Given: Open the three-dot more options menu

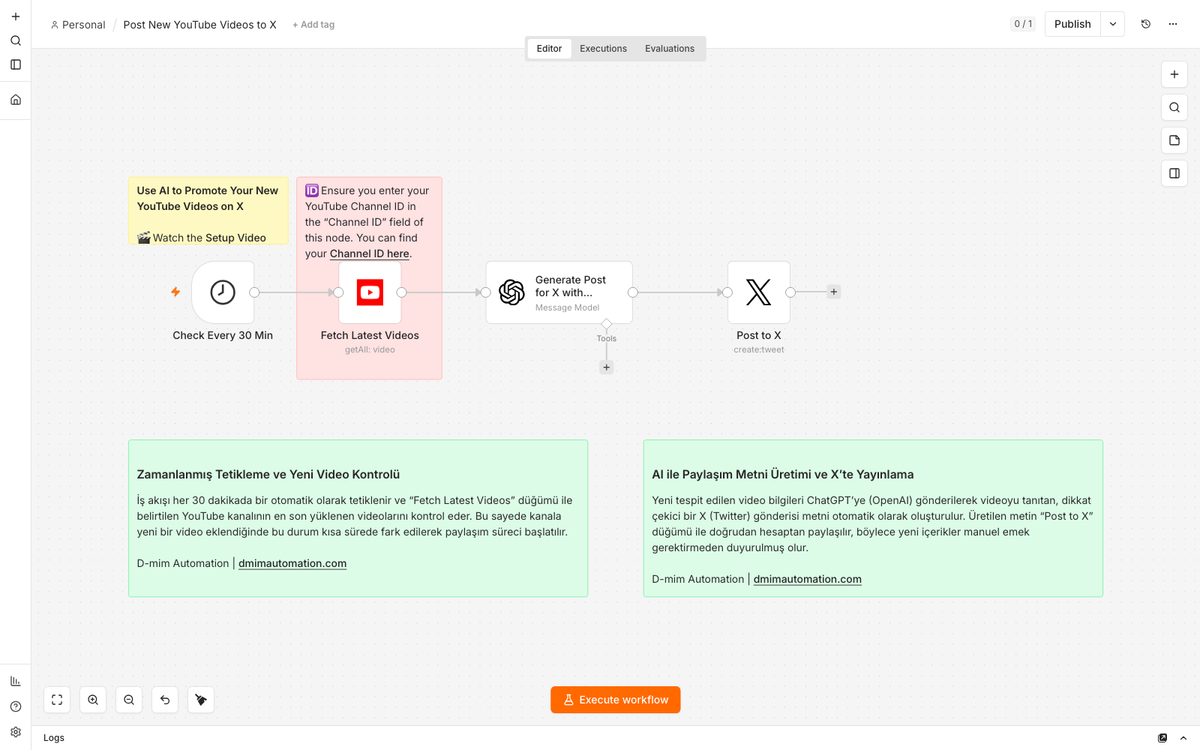Looking at the screenshot, I should pos(1172,24).
